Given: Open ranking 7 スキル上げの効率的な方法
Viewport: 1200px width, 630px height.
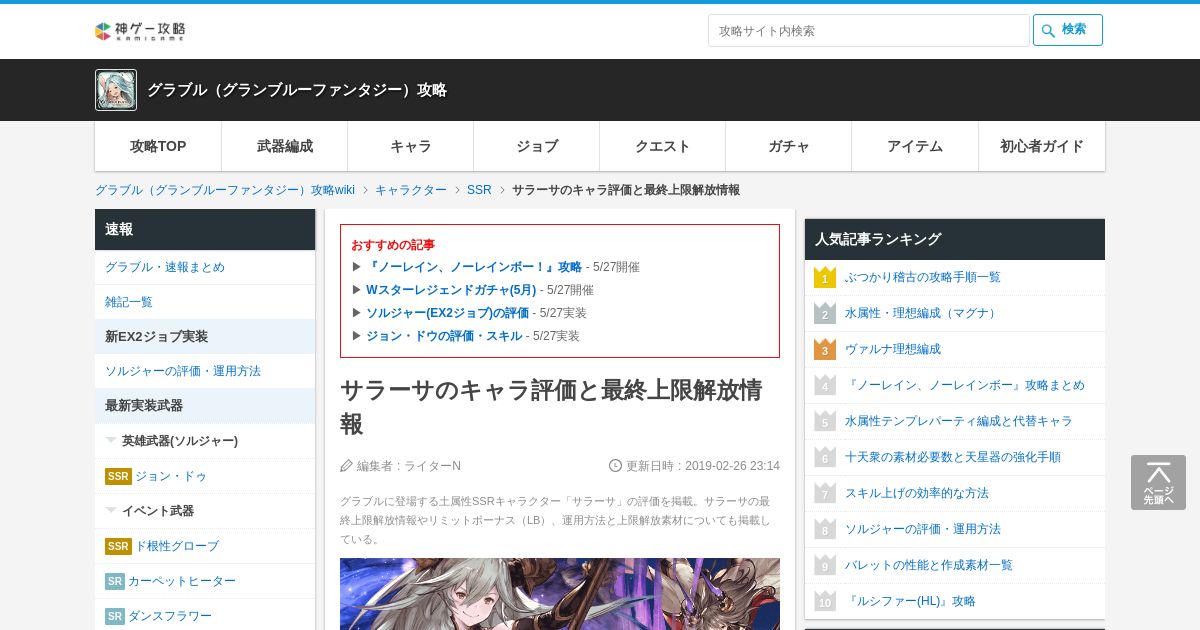Looking at the screenshot, I should click(917, 493).
